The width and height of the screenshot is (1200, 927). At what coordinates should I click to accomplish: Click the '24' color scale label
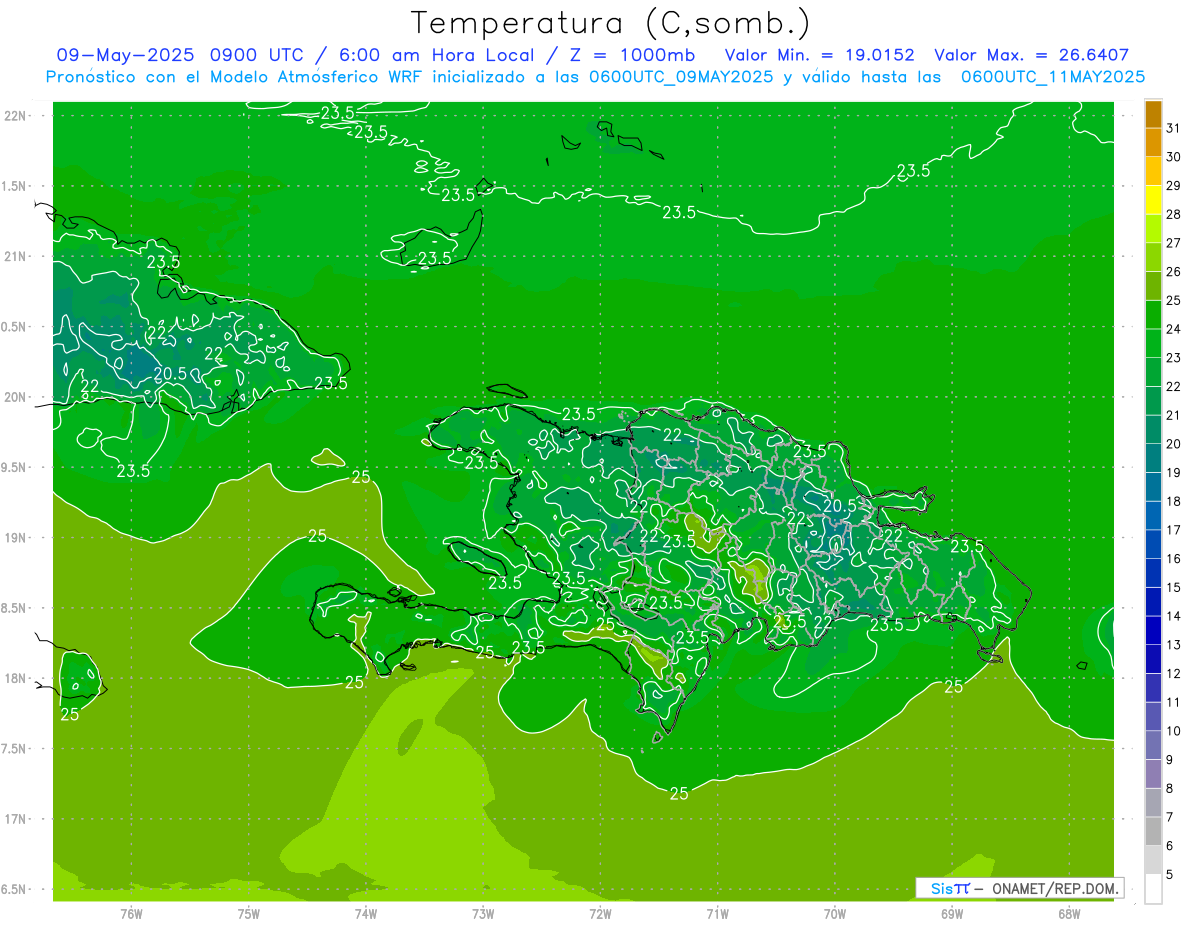(x=1174, y=329)
